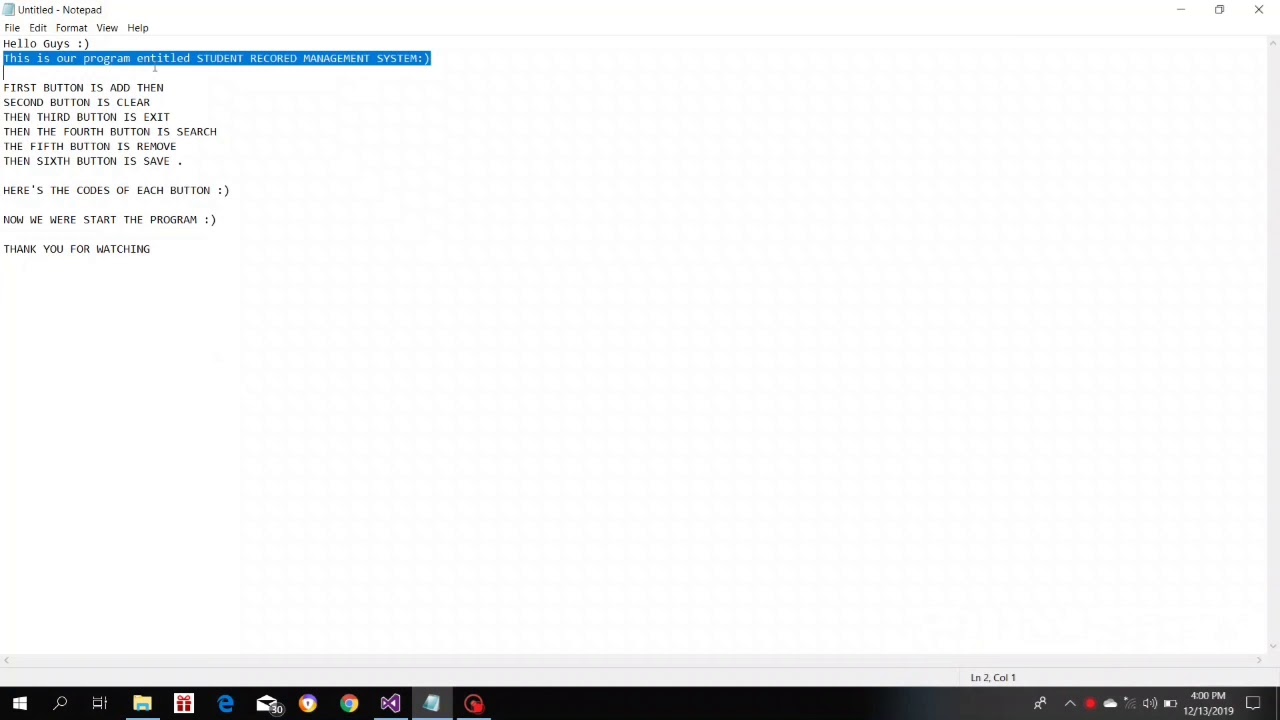Click 'THEN SIXTH BUTTON IS SAVE .' line
The width and height of the screenshot is (1280, 720).
pyautogui.click(x=93, y=161)
